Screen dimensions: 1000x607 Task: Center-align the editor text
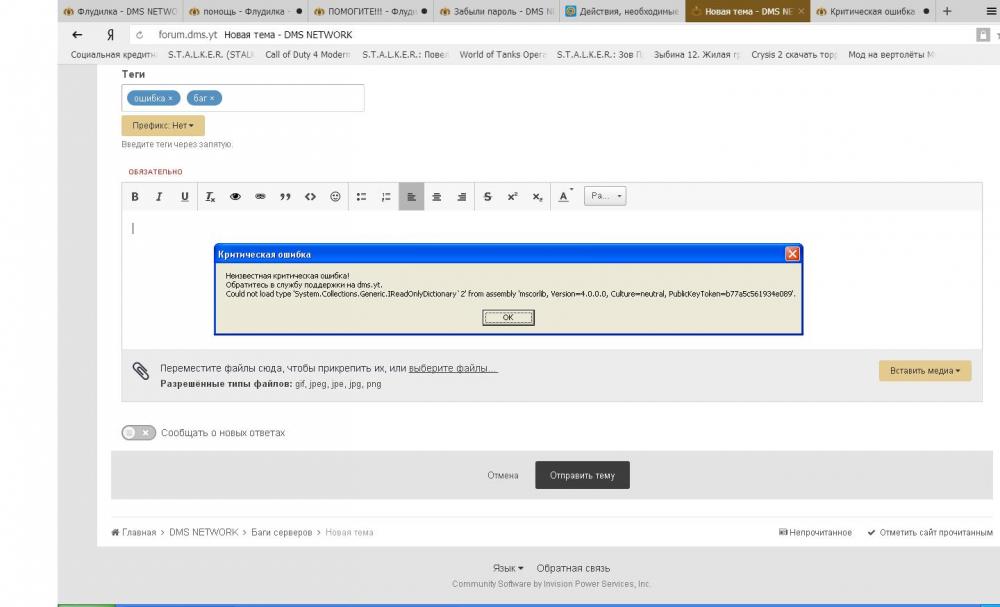437,197
